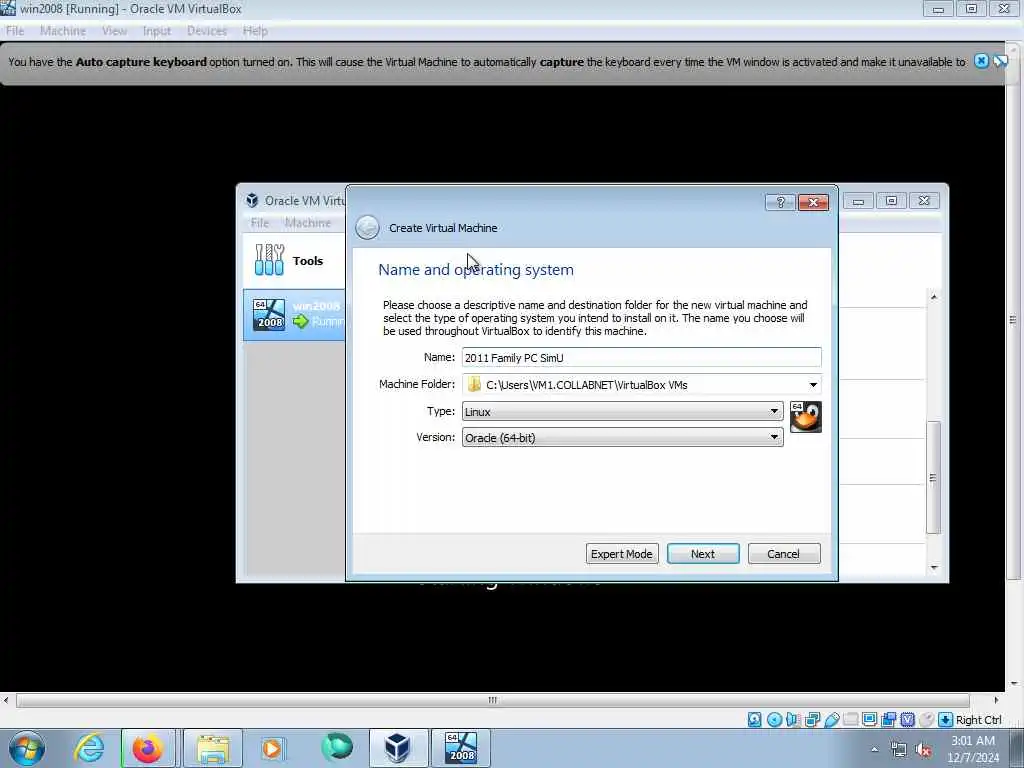The width and height of the screenshot is (1024, 768).
Task: Click the inner Manager vertical scrollbar thumb
Action: point(933,477)
